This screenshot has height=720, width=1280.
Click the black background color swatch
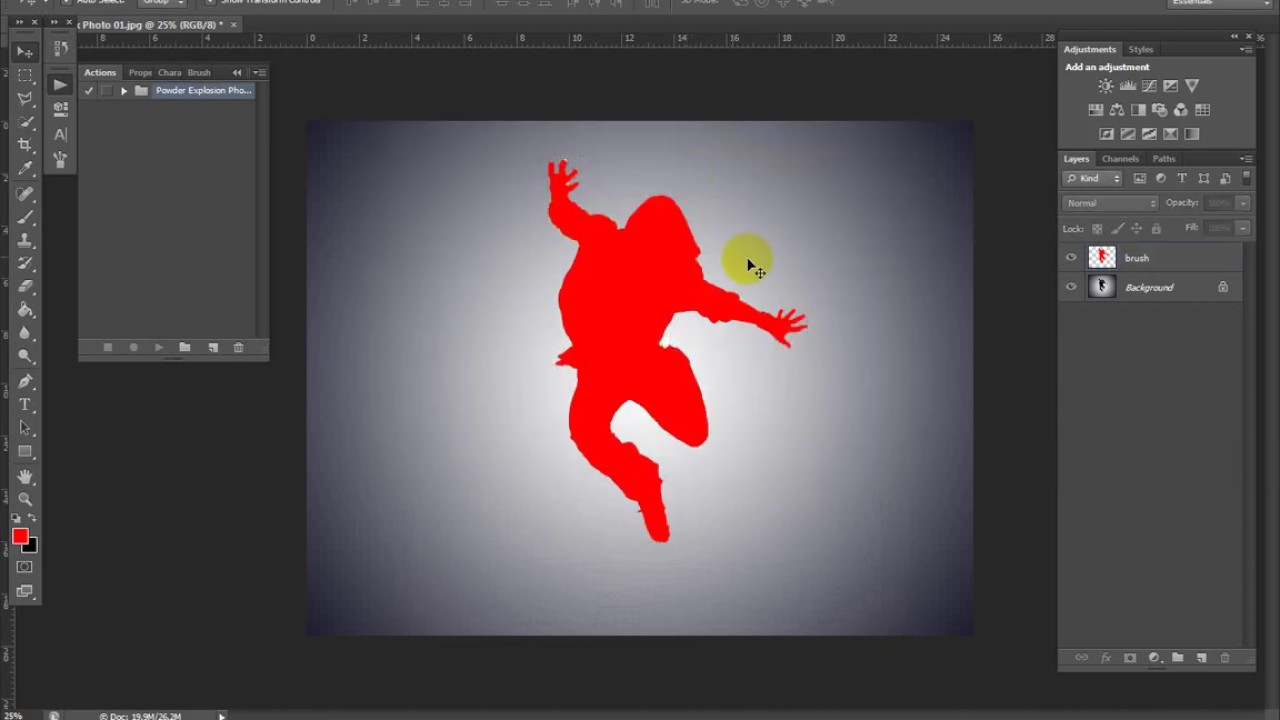(31, 547)
